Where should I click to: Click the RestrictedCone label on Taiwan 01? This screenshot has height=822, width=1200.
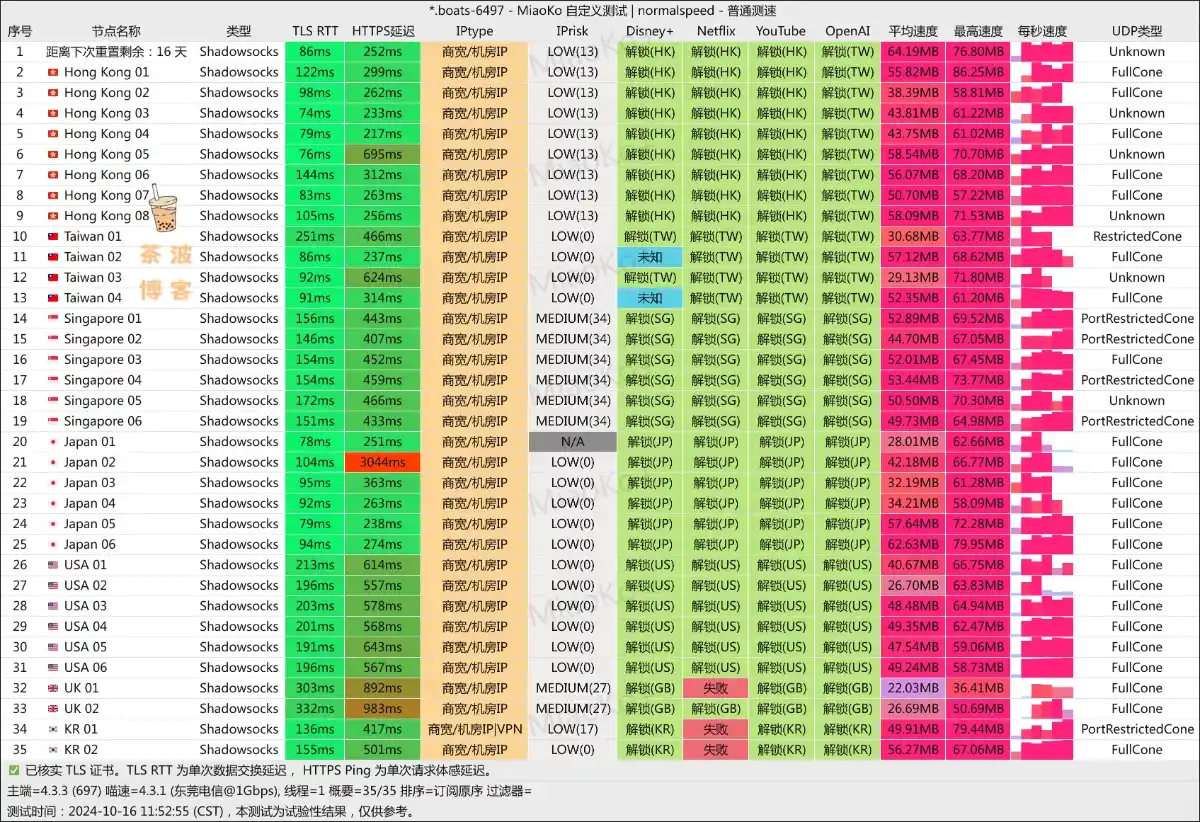pyautogui.click(x=1136, y=236)
